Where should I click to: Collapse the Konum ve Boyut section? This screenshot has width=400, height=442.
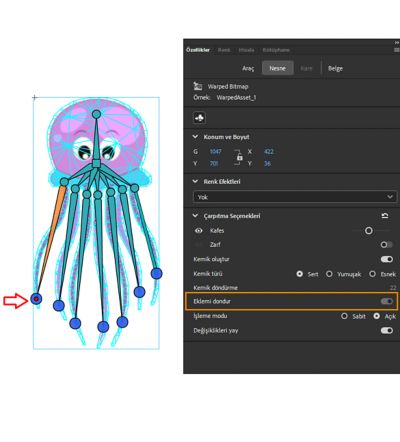point(195,137)
